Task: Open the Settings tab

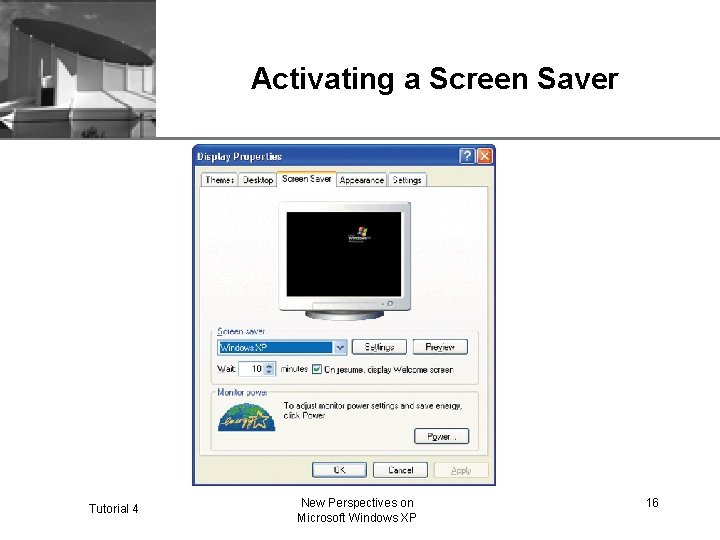Action: click(x=407, y=180)
